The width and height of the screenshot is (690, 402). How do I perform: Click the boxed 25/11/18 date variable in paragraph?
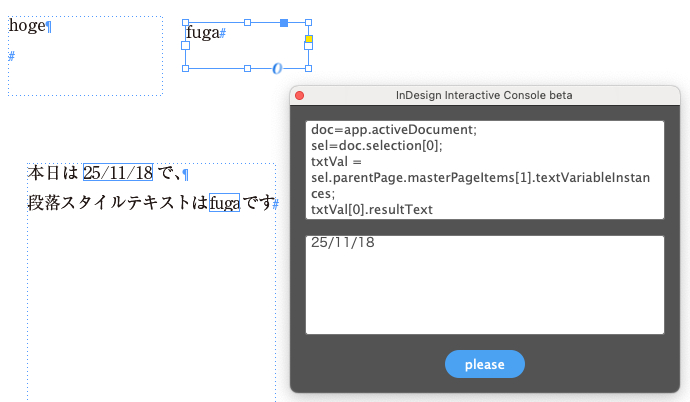[118, 173]
